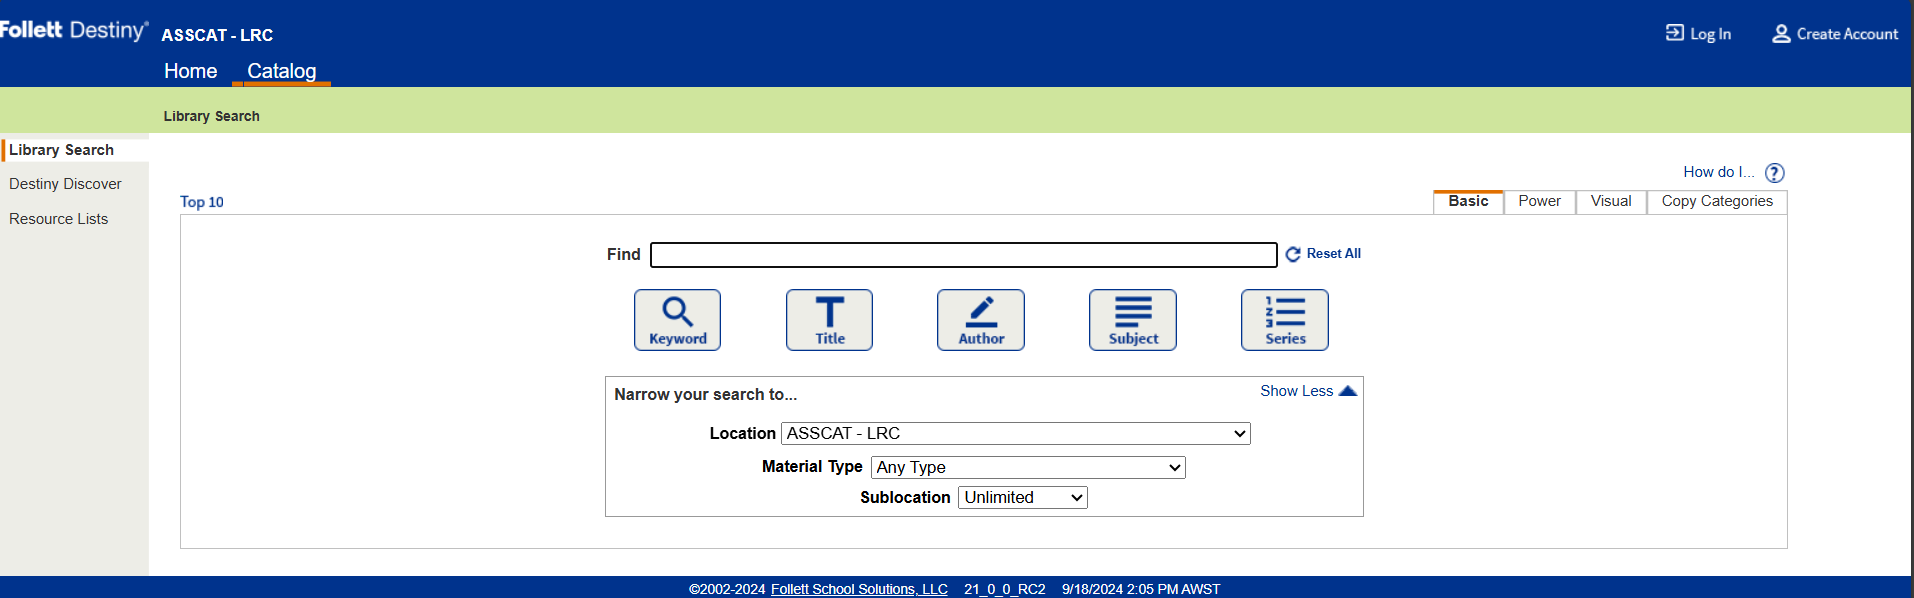Go to the Home tab
1914x598 pixels.
pyautogui.click(x=190, y=71)
